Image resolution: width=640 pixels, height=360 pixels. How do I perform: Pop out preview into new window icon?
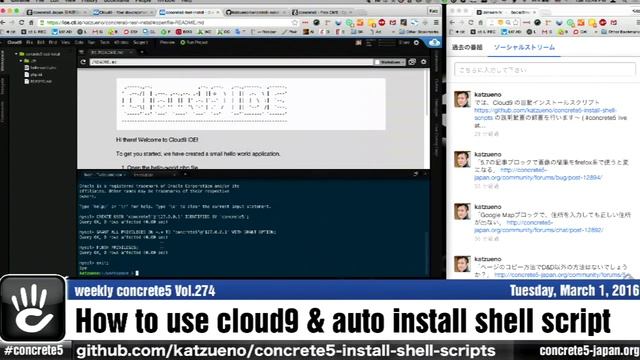(412, 62)
